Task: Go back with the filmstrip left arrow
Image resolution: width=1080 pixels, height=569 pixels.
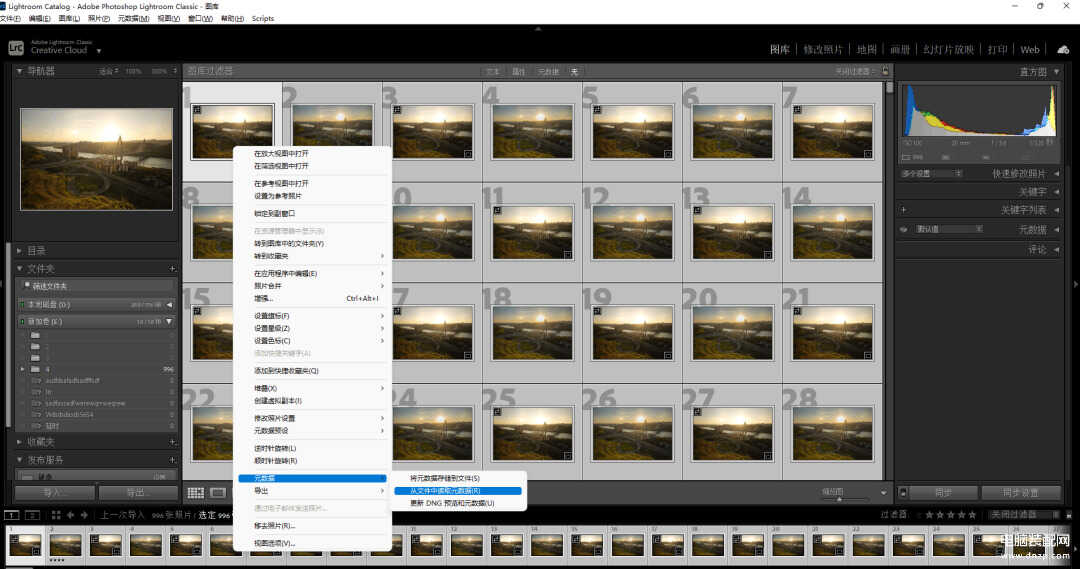Action: coord(70,515)
